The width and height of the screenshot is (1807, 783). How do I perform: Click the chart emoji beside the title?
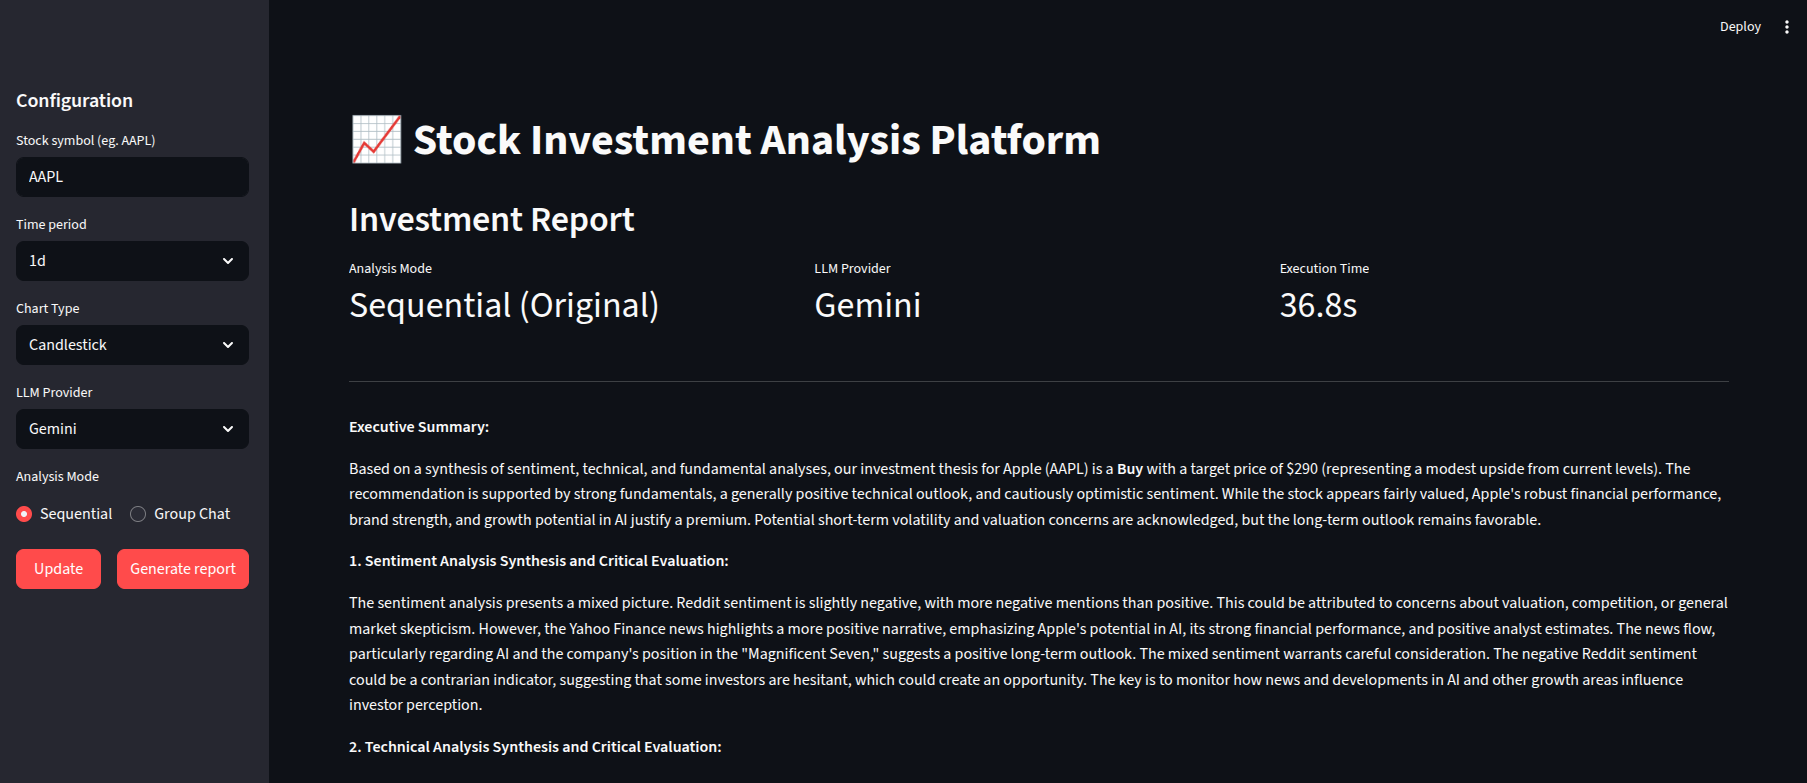[376, 140]
